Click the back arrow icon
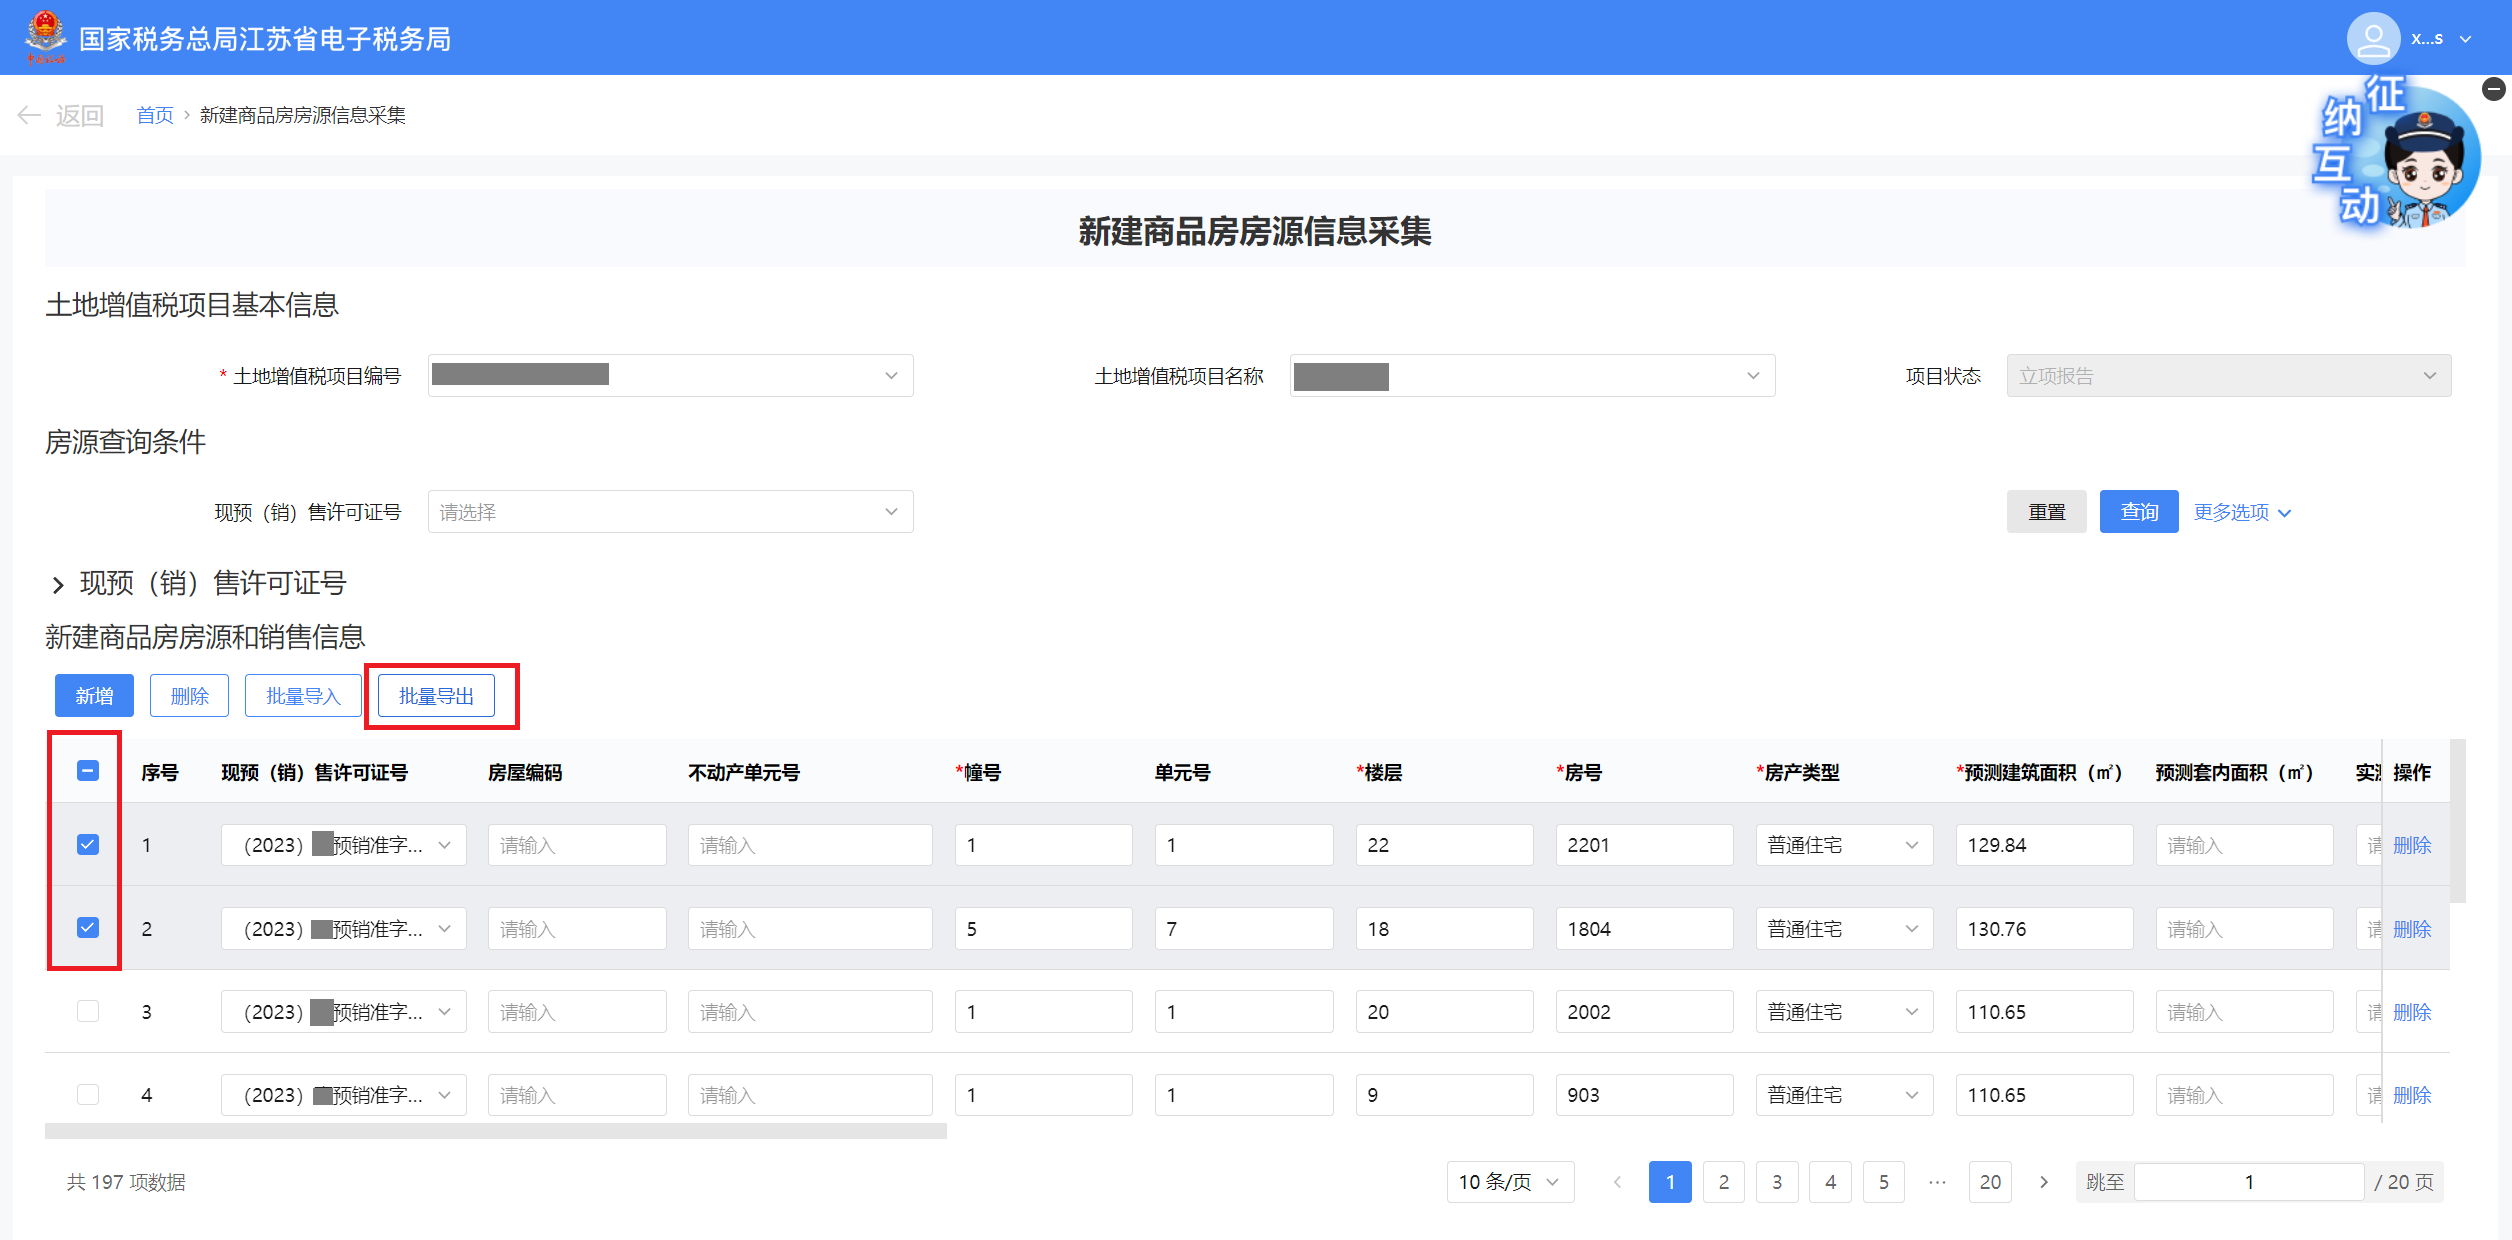This screenshot has width=2512, height=1240. pyautogui.click(x=29, y=116)
